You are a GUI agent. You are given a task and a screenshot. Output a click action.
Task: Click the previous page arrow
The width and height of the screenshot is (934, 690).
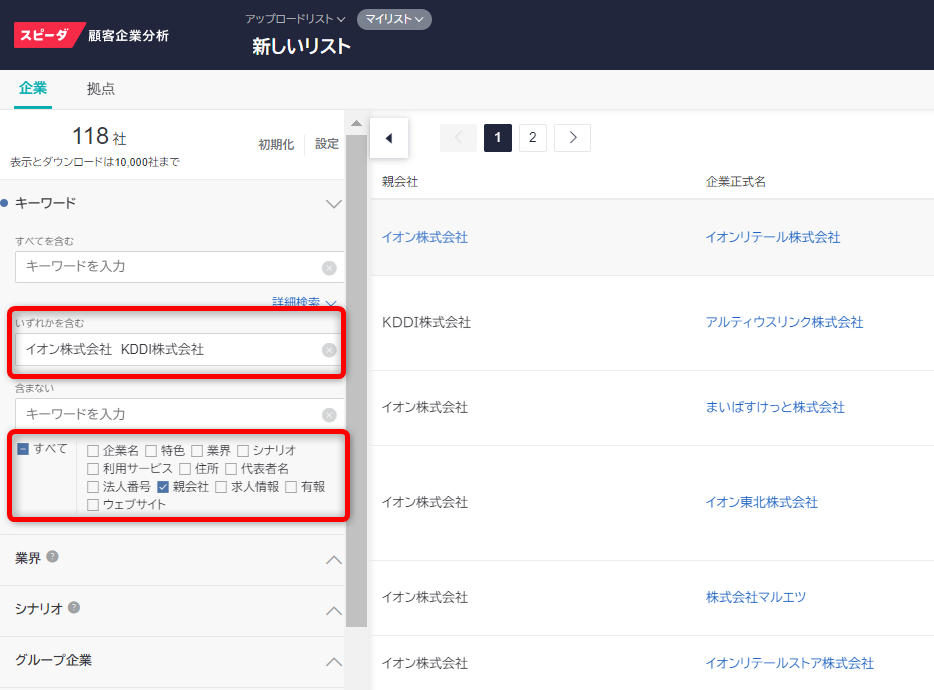click(458, 137)
